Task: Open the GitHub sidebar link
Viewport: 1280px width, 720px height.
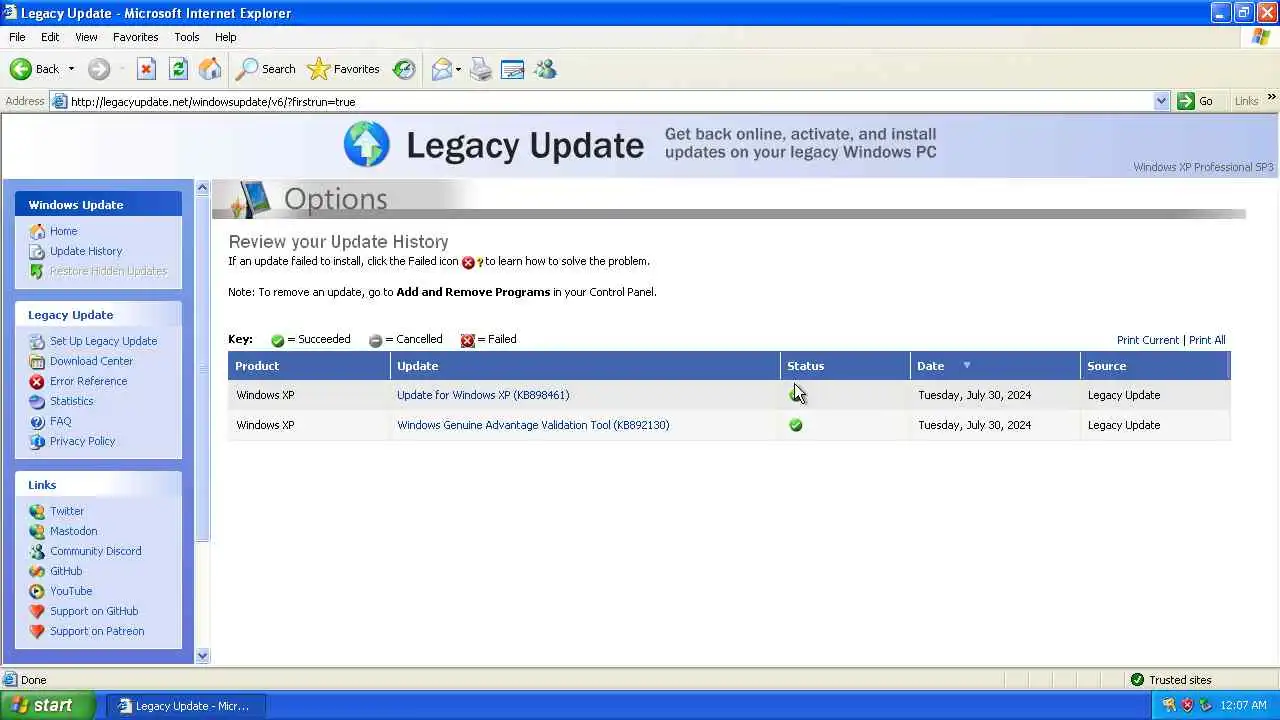Action: [x=66, y=571]
